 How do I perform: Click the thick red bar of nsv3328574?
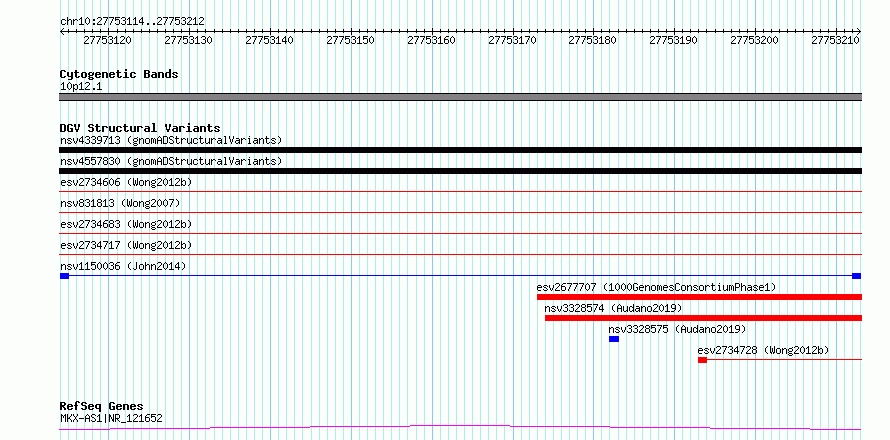point(703,318)
